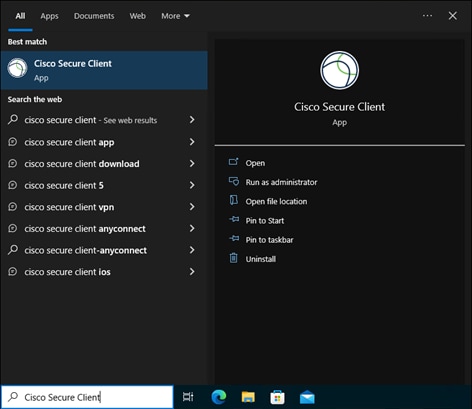Click chat icon next to 'cisco secure client ios'
The width and height of the screenshot is (472, 409).
[x=13, y=272]
